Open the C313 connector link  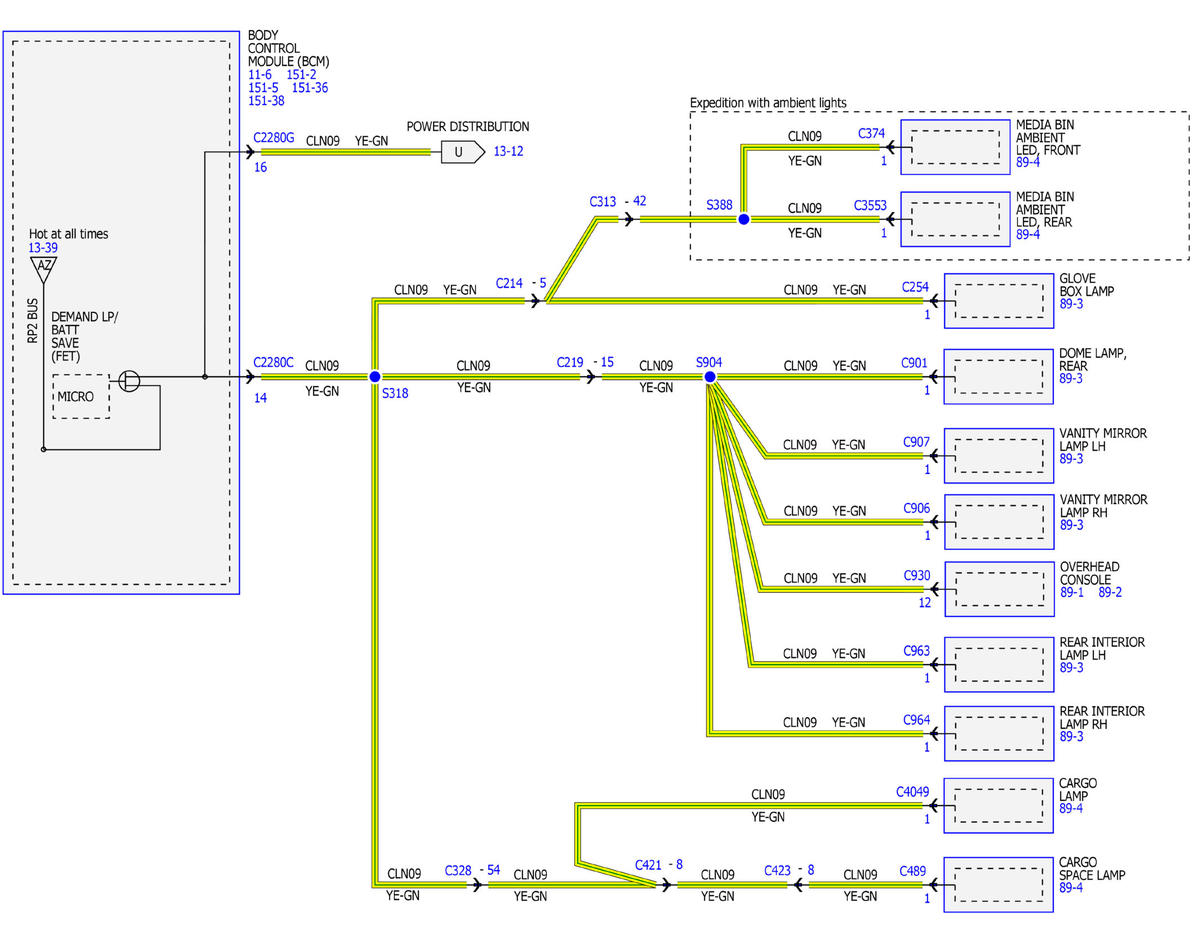click(603, 201)
